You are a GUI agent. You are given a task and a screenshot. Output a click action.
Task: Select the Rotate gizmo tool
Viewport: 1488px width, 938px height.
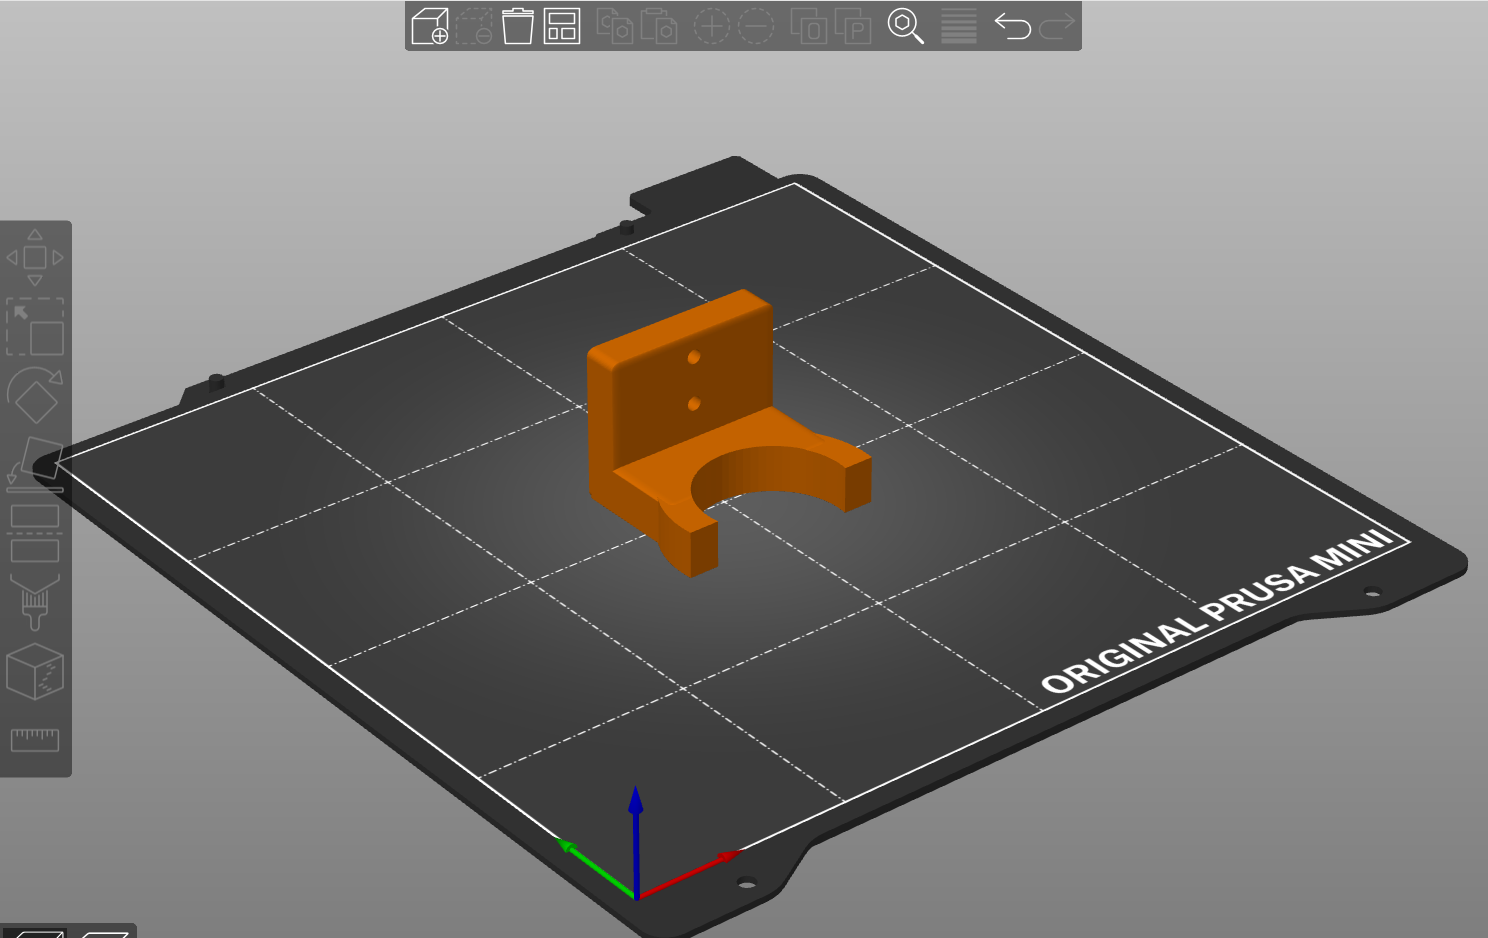[35, 395]
